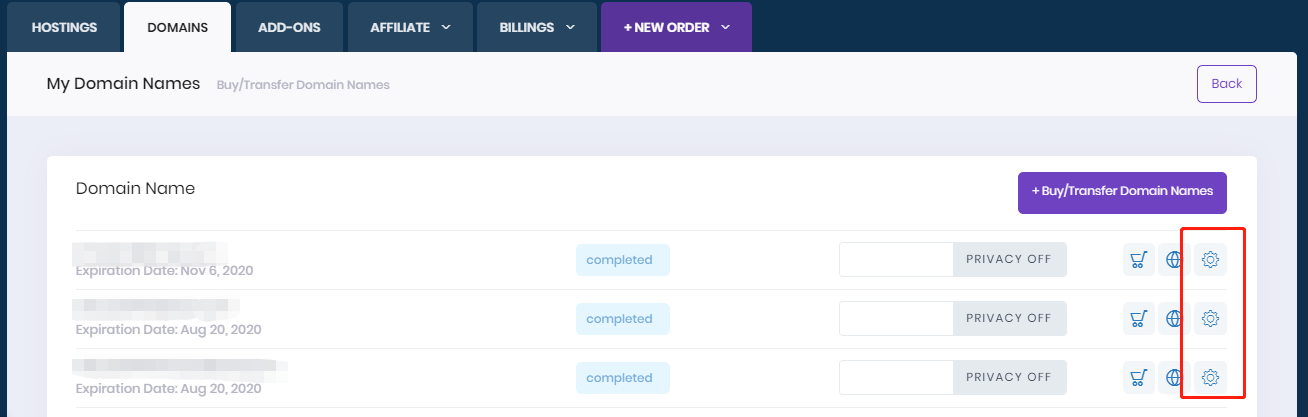This screenshot has height=417, width=1308.
Task: Open settings gear for Nov 6, 2020 domain
Action: (x=1210, y=260)
